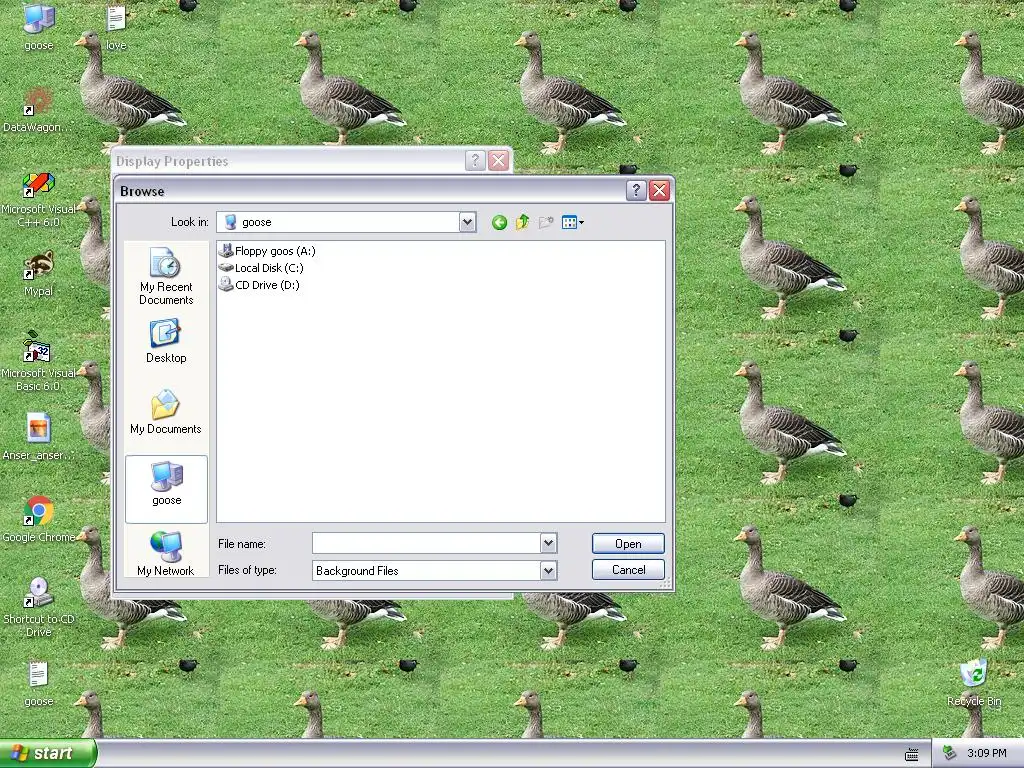Image resolution: width=1024 pixels, height=768 pixels.
Task: Select goose computer in places bar
Action: pos(166,489)
